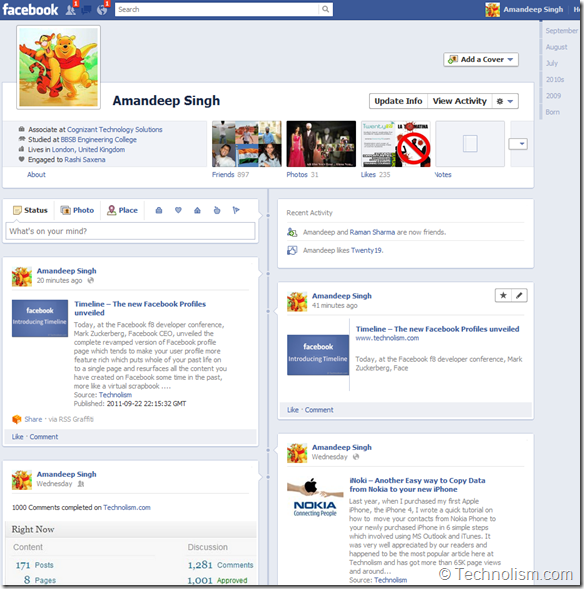Click the RSS Graffiti share icon

click(17, 419)
